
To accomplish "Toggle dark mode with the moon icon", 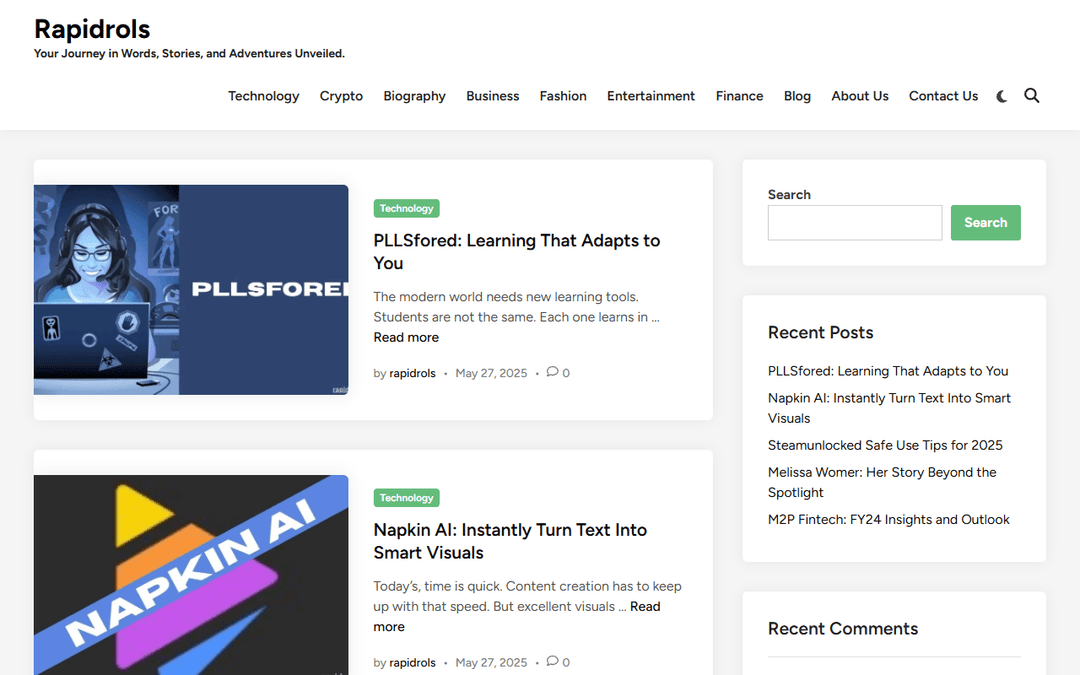I will click(x=1001, y=96).
